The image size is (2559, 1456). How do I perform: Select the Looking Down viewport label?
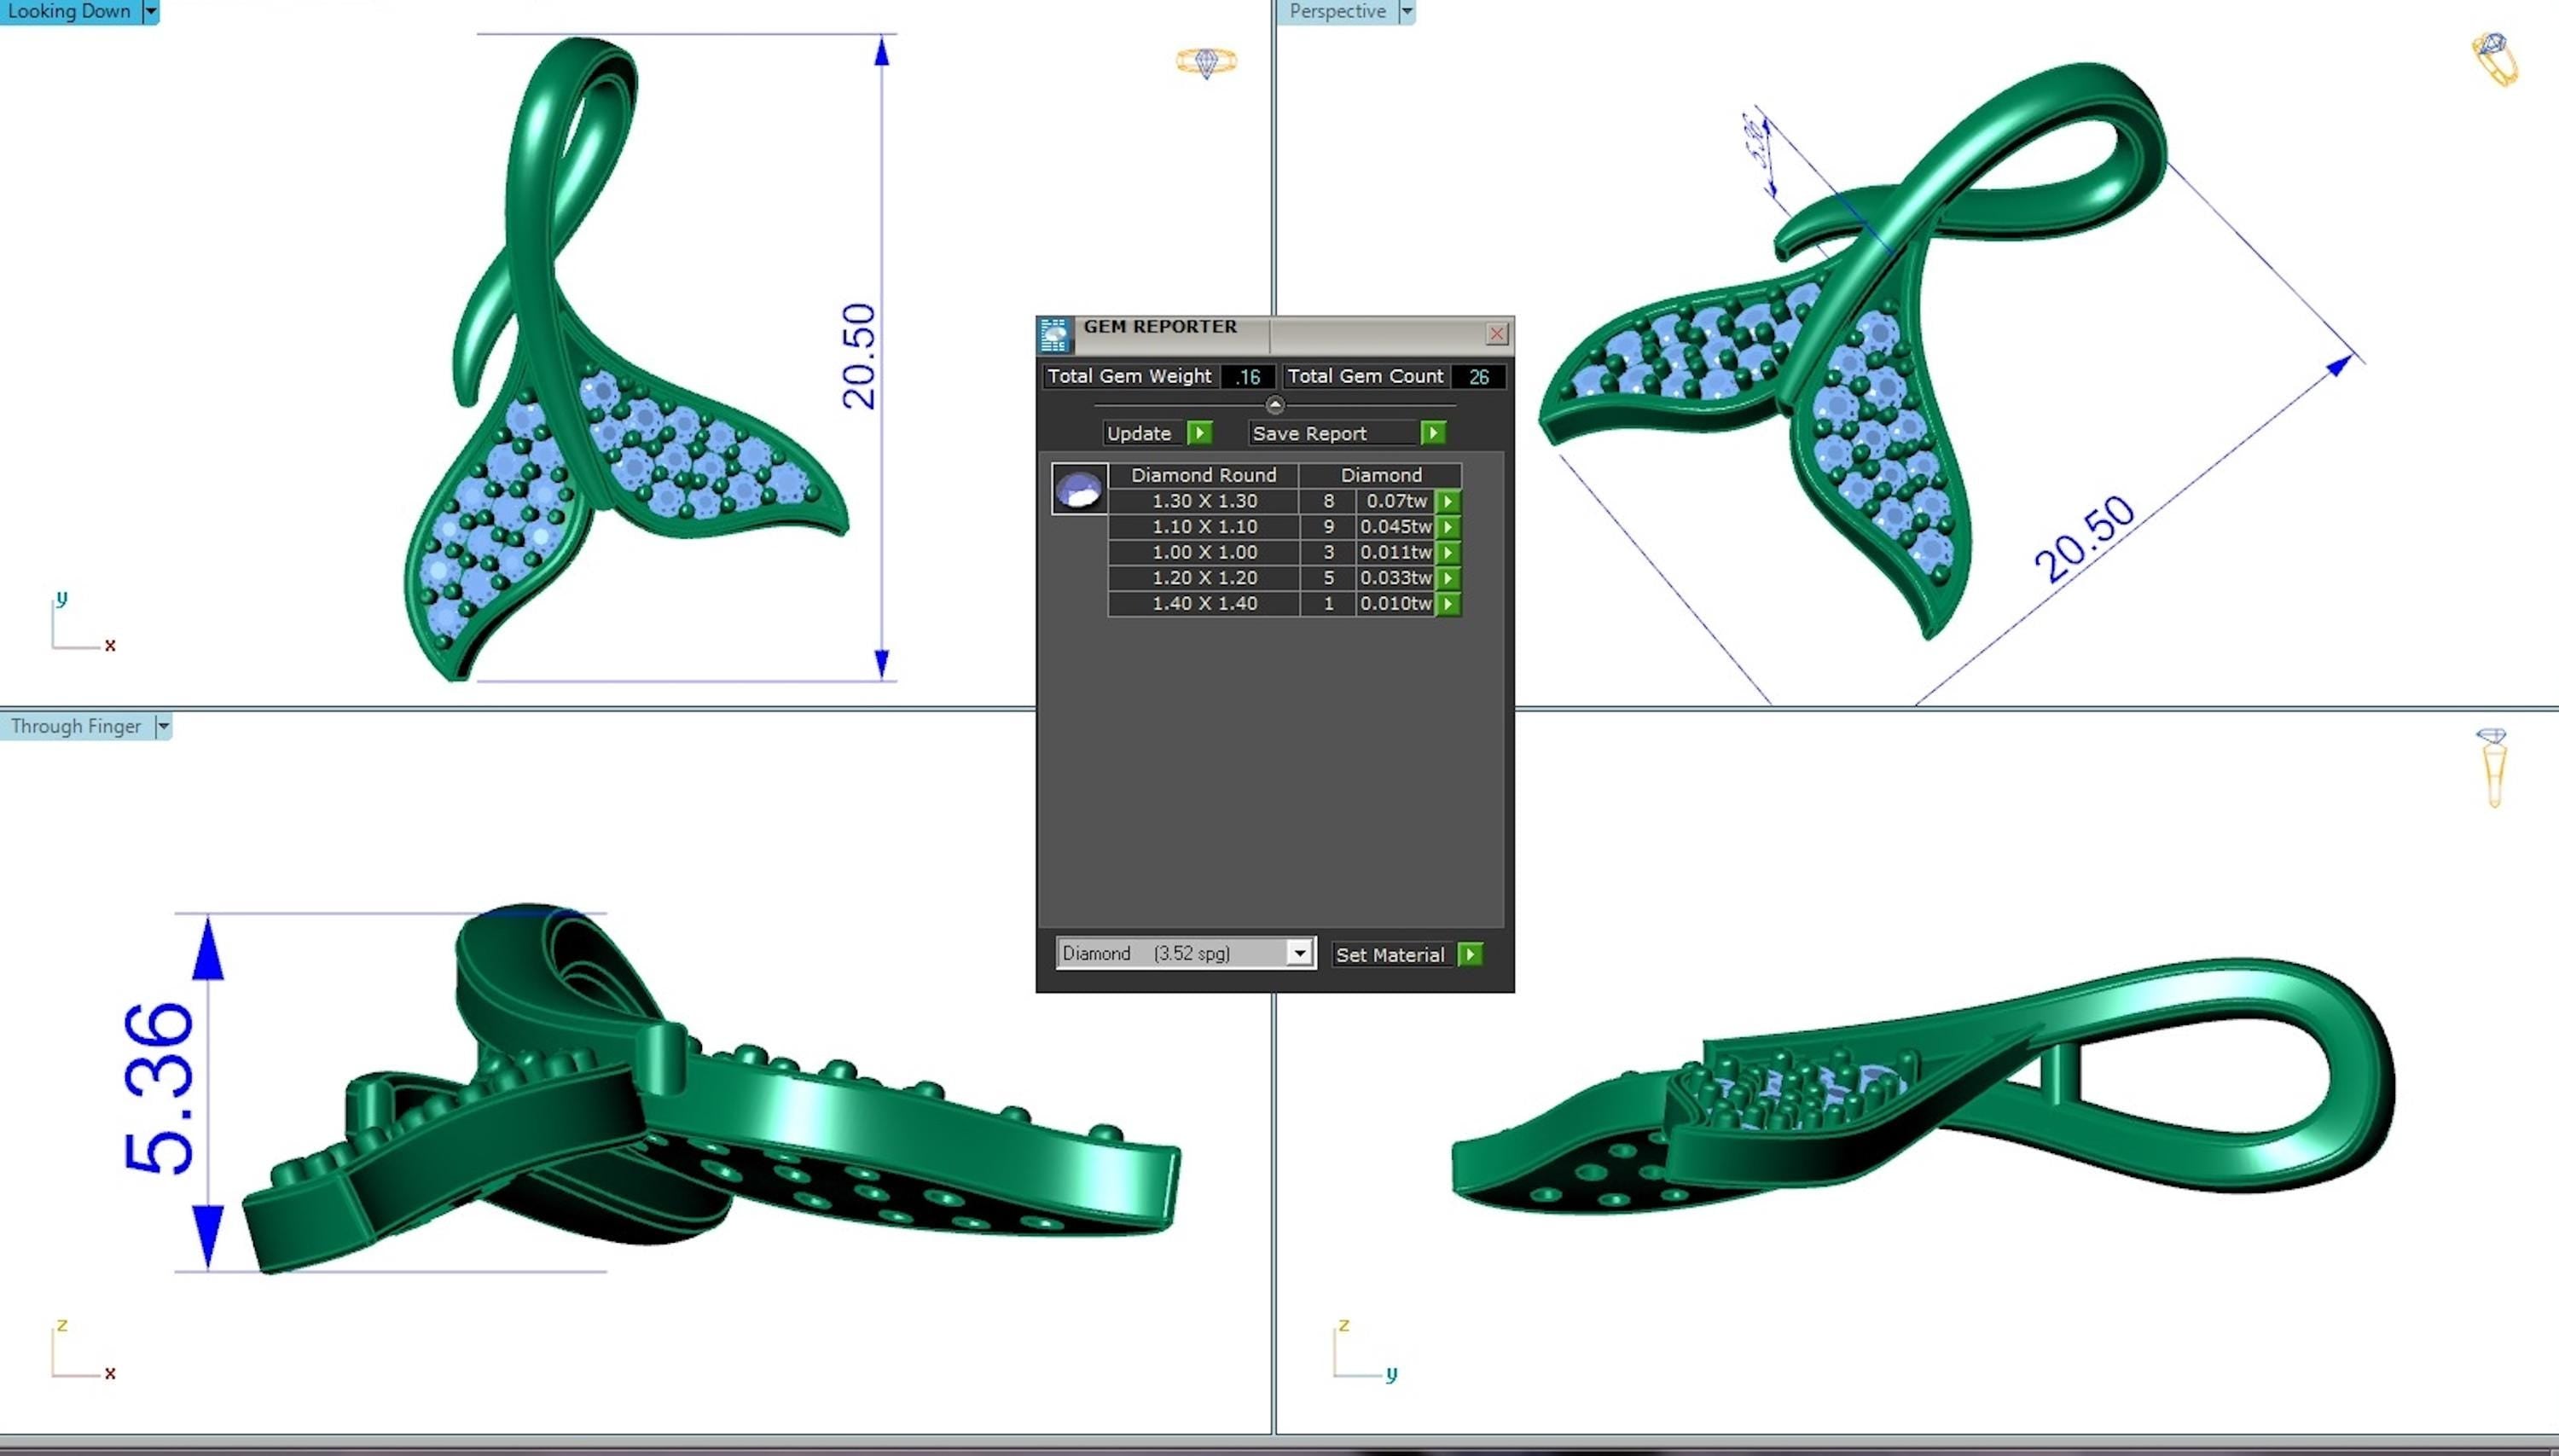click(69, 11)
